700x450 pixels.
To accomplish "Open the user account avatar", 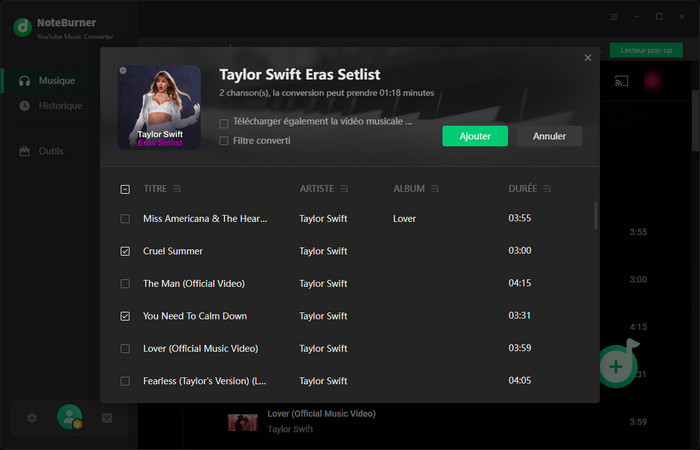I will coord(69,417).
